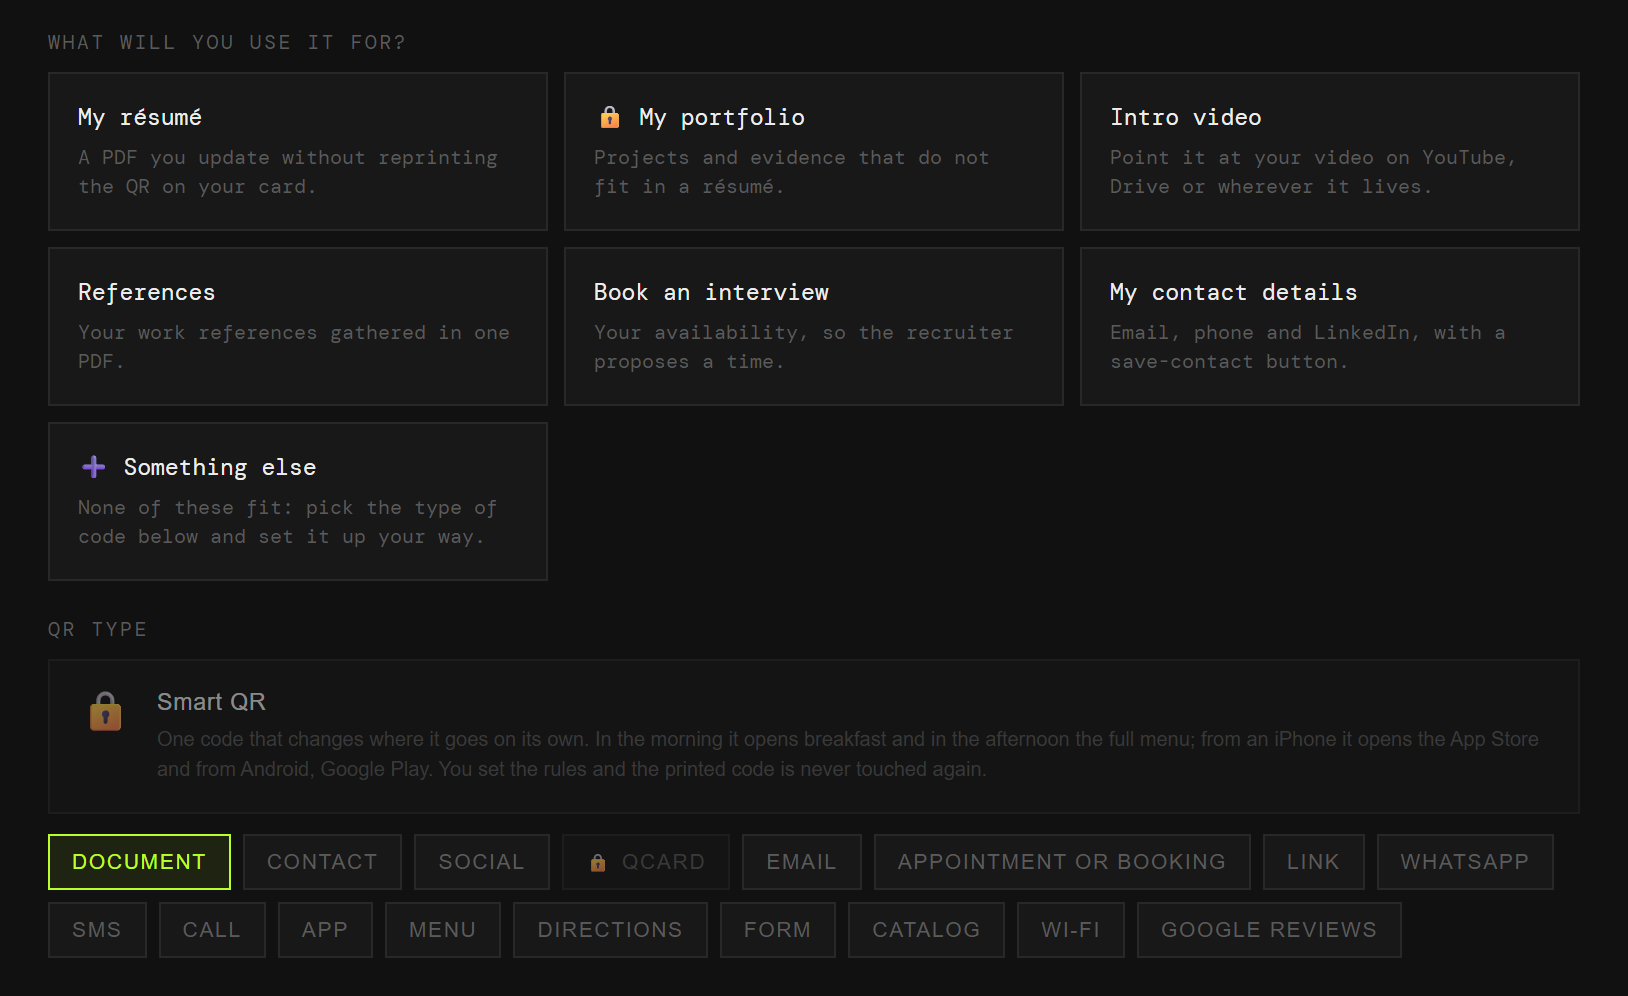The width and height of the screenshot is (1628, 996).
Task: Select the WI-FI QR type
Action: (1071, 930)
